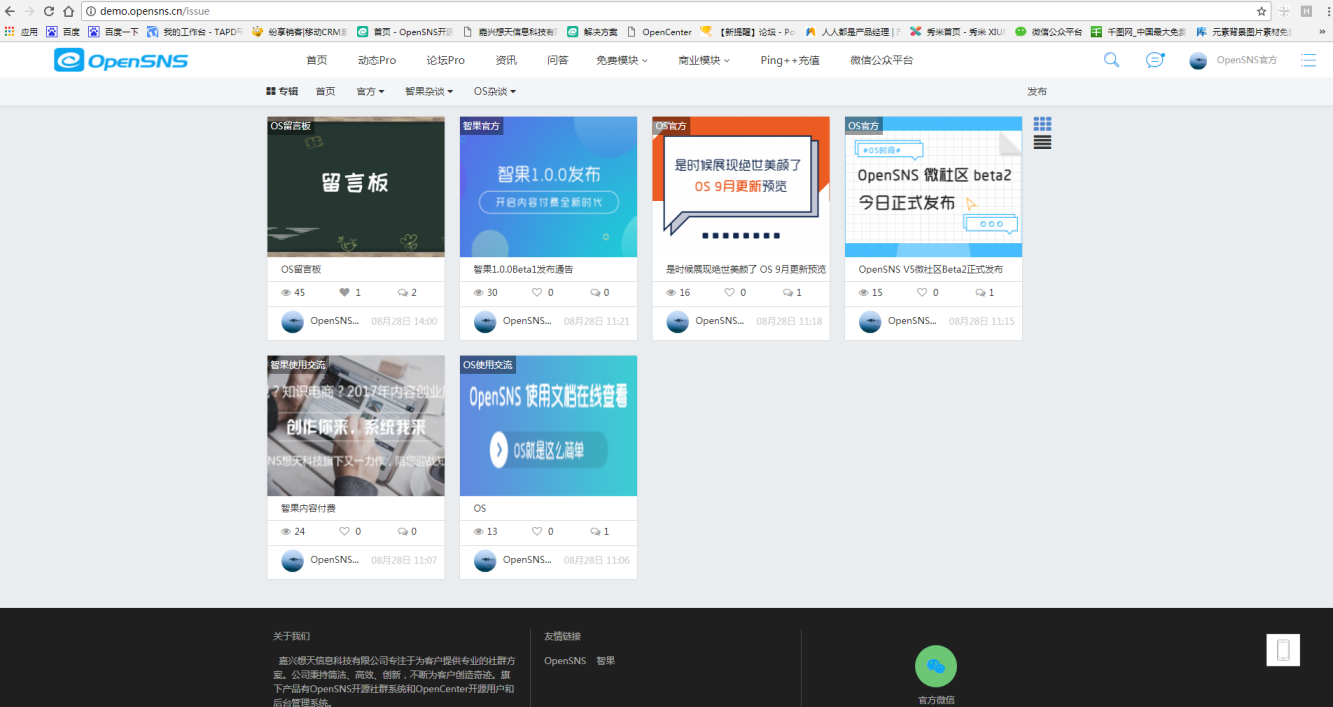Switch to list view layout icon

point(1042,142)
